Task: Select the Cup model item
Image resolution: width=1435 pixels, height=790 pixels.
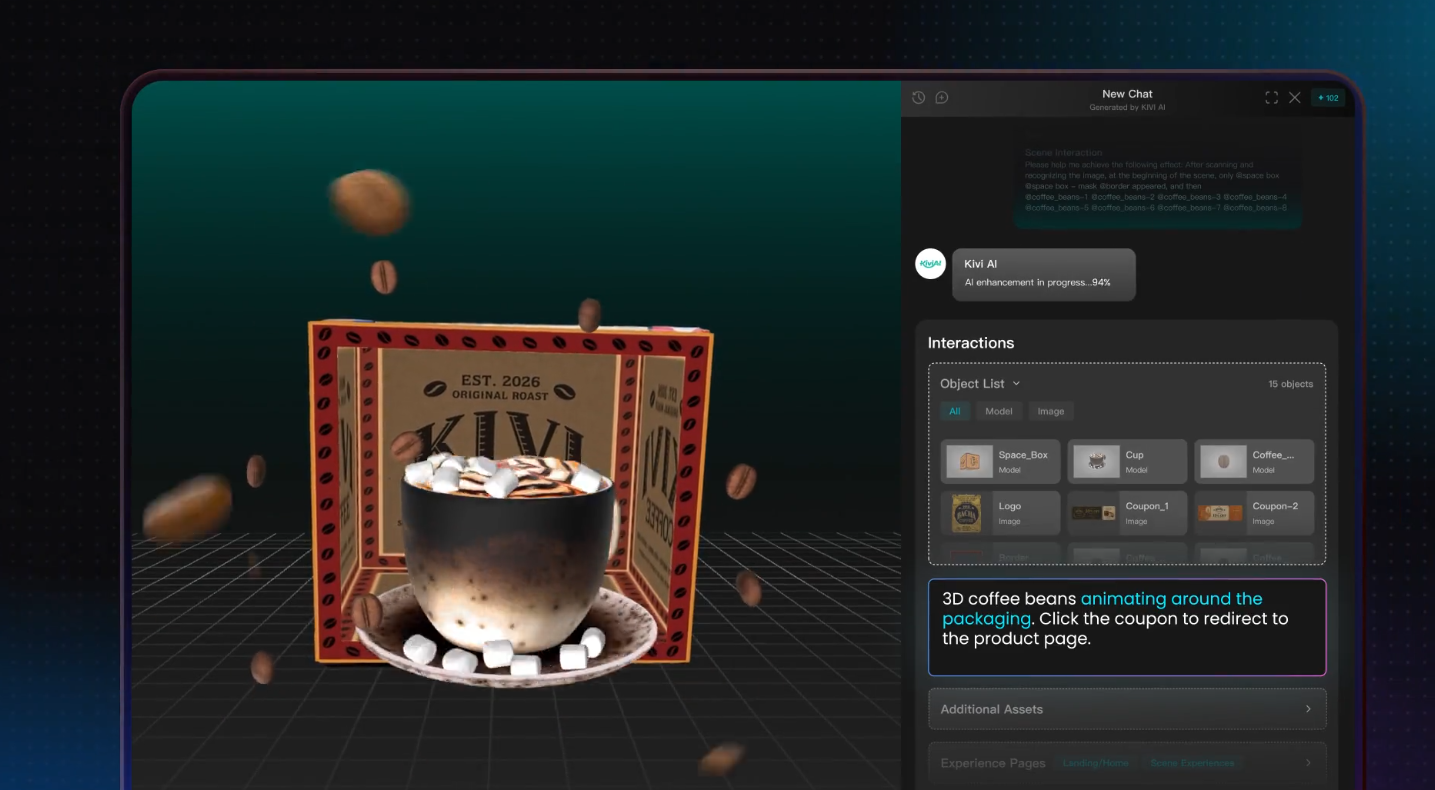Action: (1127, 461)
